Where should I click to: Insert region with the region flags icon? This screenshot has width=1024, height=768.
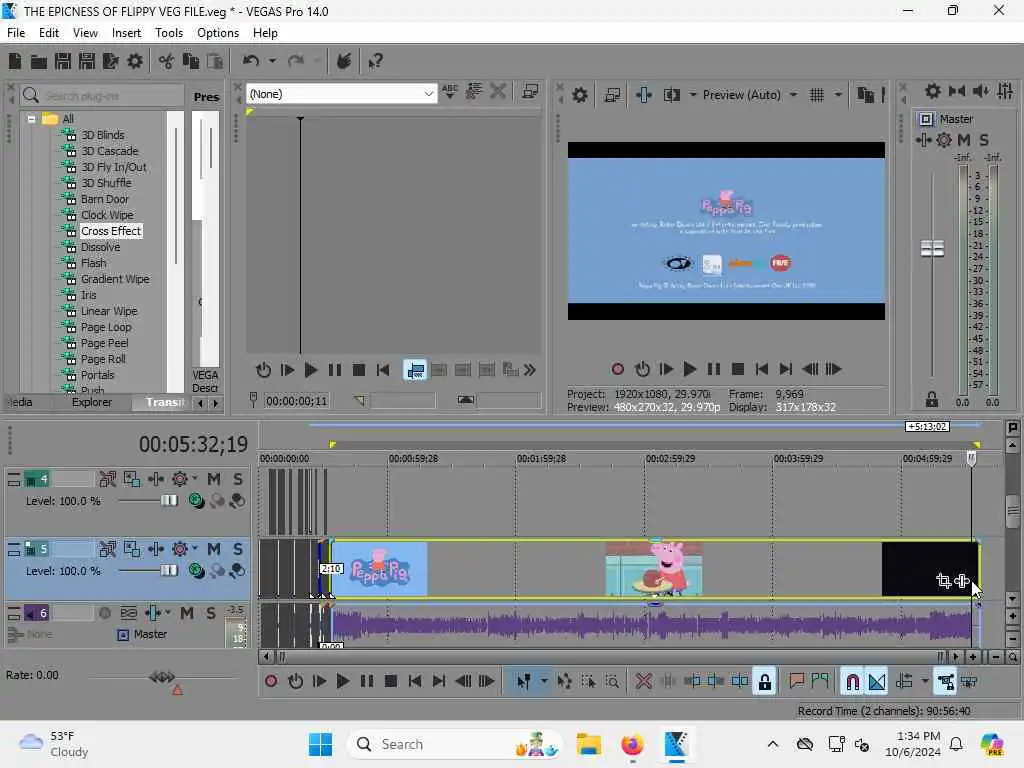tap(820, 682)
